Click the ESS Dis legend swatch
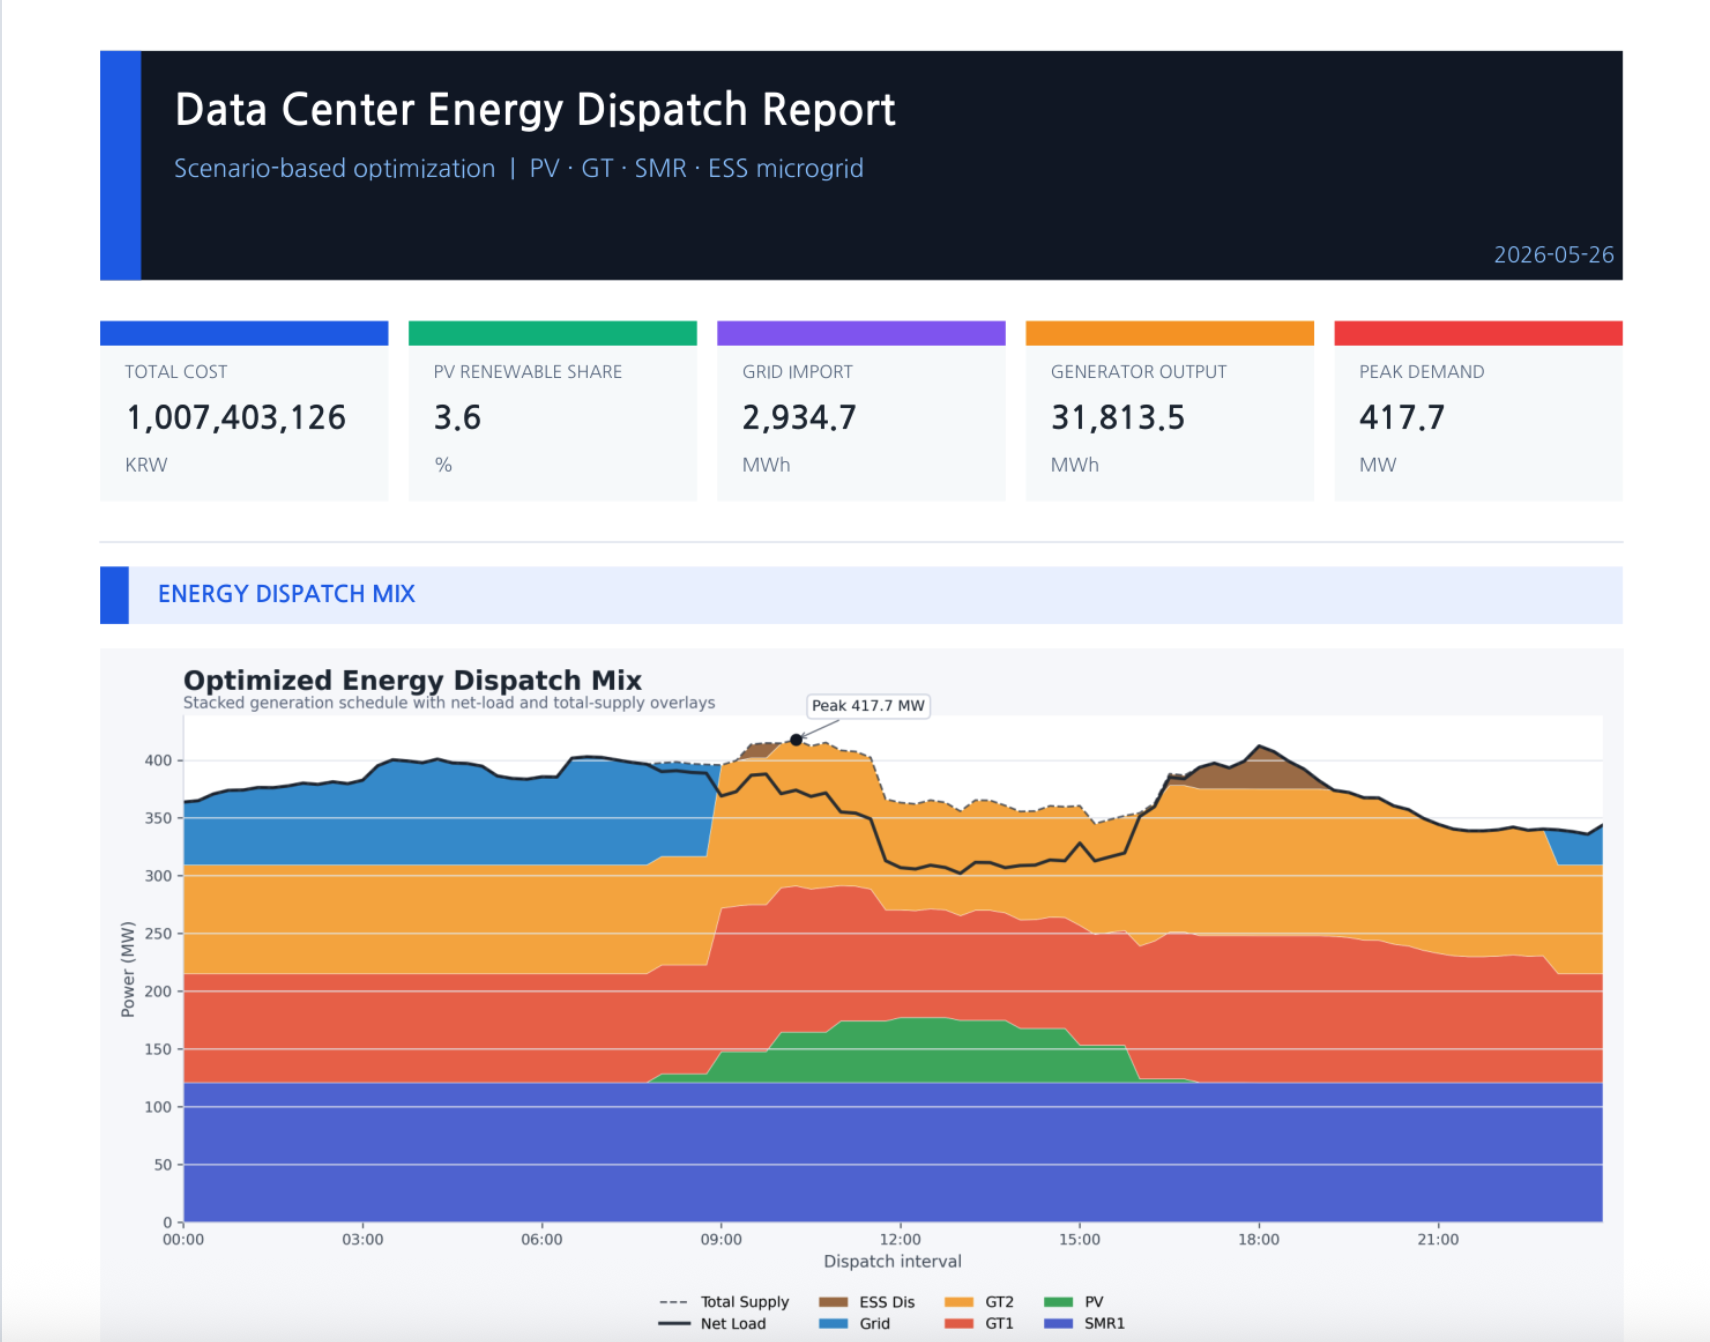Image resolution: width=1710 pixels, height=1342 pixels. 833,1302
